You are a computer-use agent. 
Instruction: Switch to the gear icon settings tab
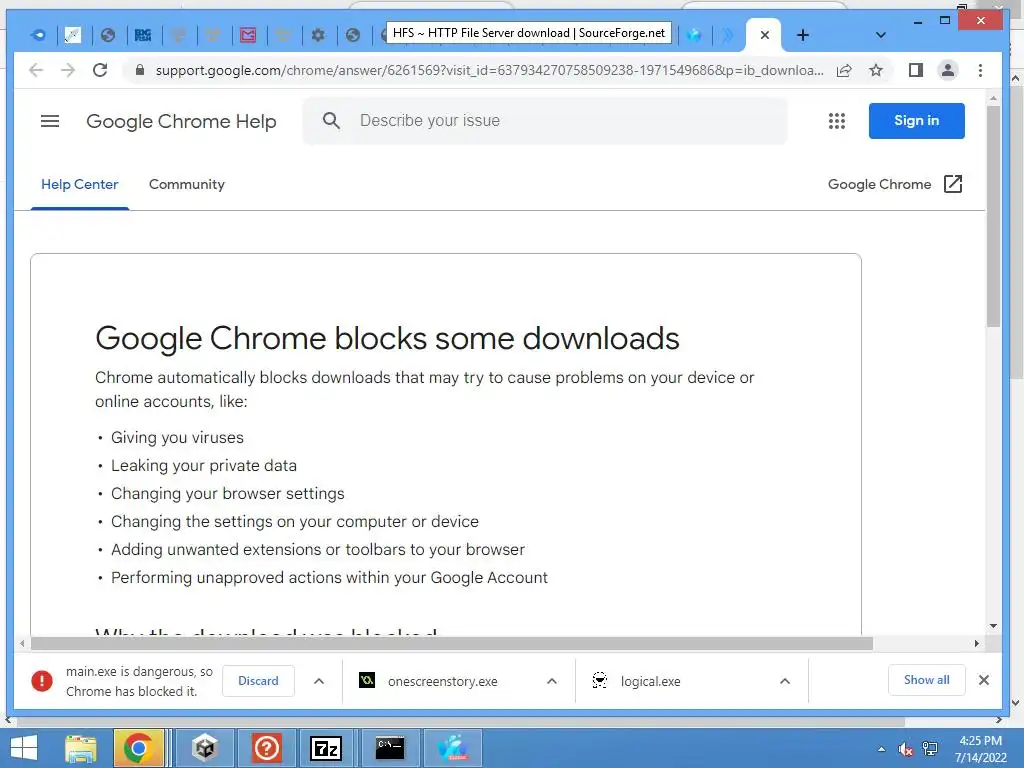tap(318, 35)
